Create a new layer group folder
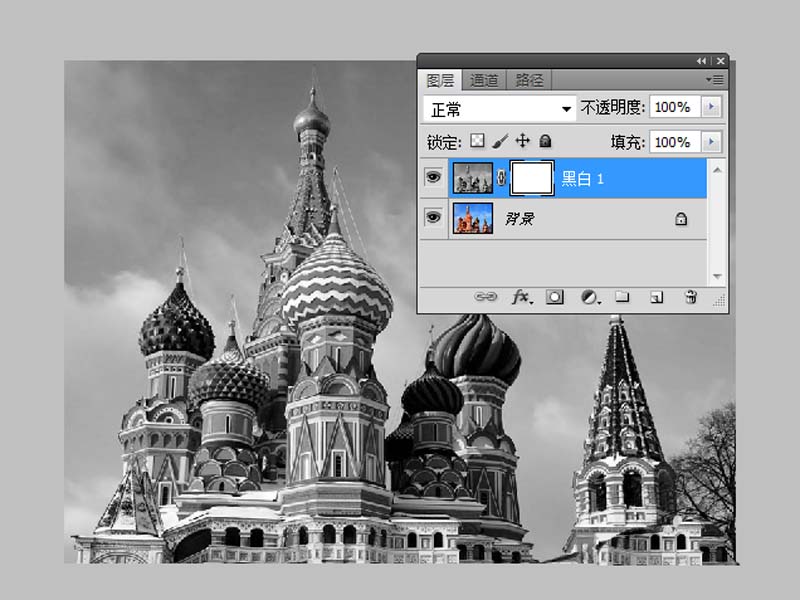Viewport: 800px width, 600px height. click(621, 297)
